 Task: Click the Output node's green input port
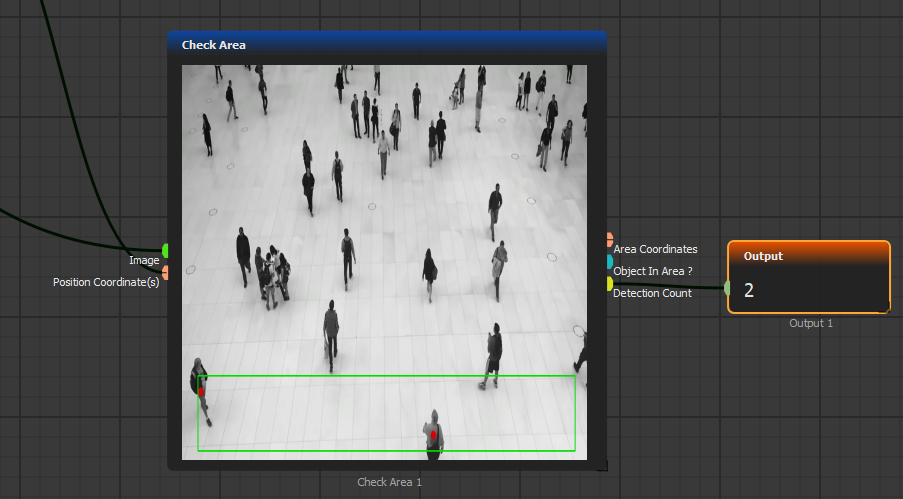point(728,289)
